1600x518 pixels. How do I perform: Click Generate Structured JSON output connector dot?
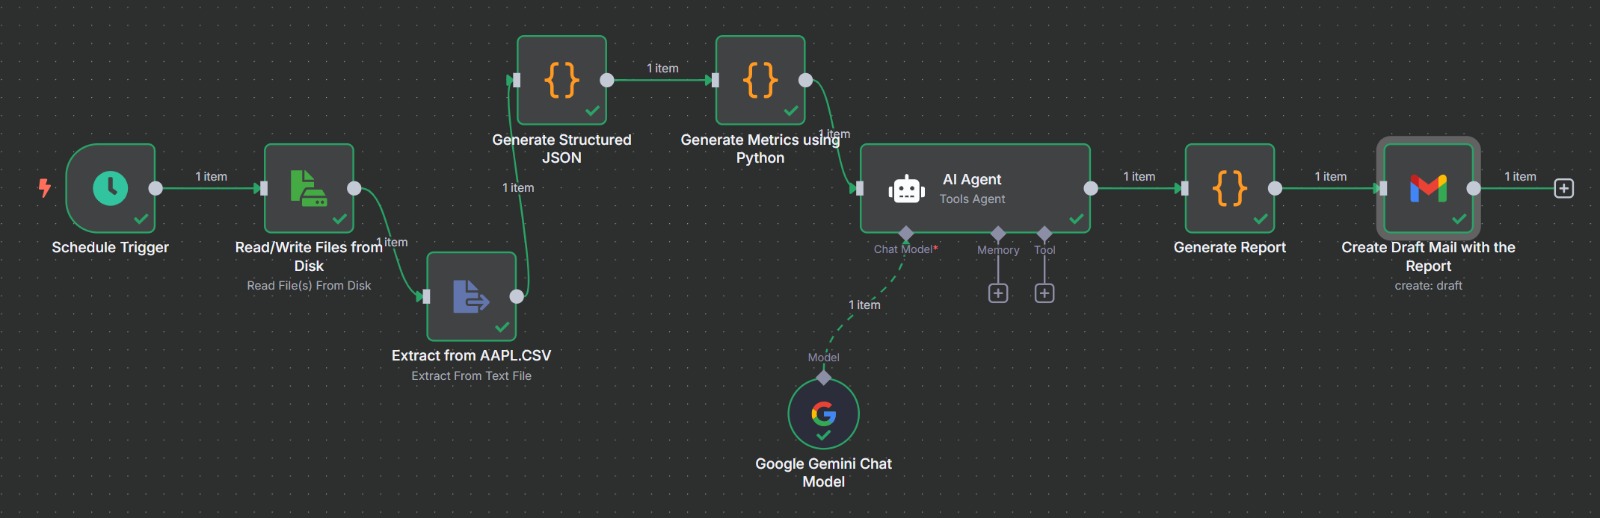pyautogui.click(x=607, y=80)
